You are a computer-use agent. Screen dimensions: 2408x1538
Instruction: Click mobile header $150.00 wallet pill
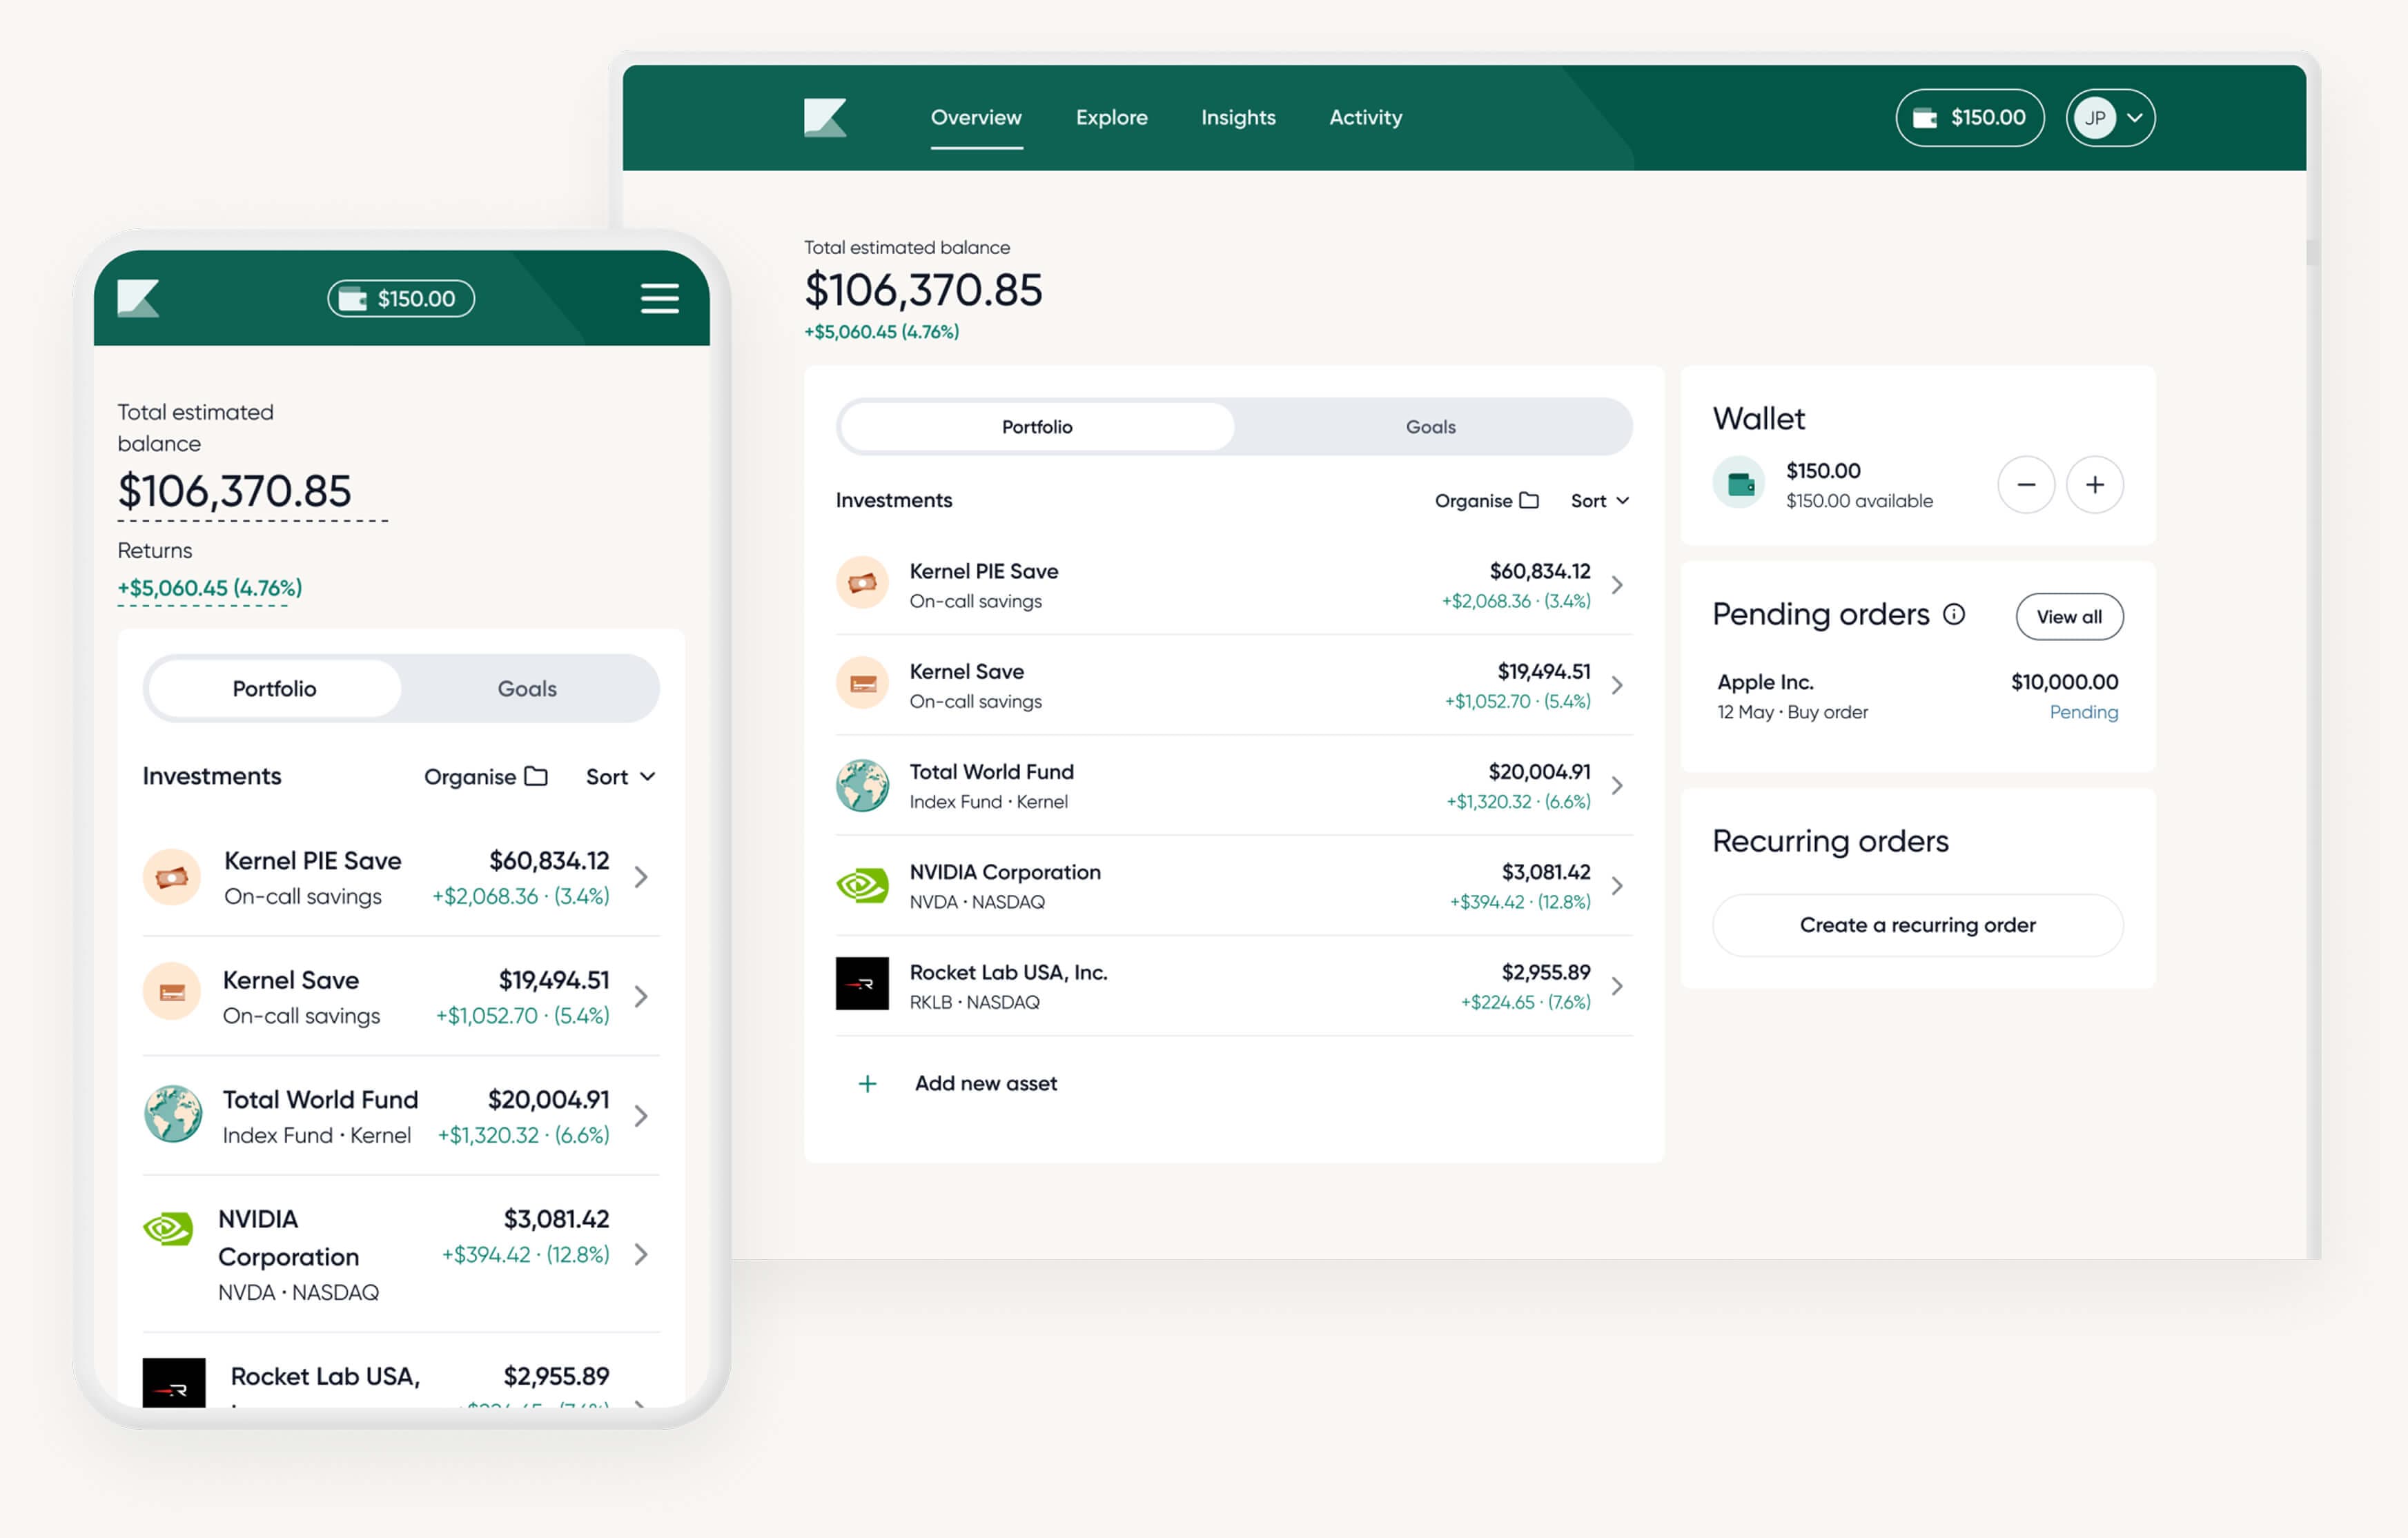pyautogui.click(x=401, y=298)
